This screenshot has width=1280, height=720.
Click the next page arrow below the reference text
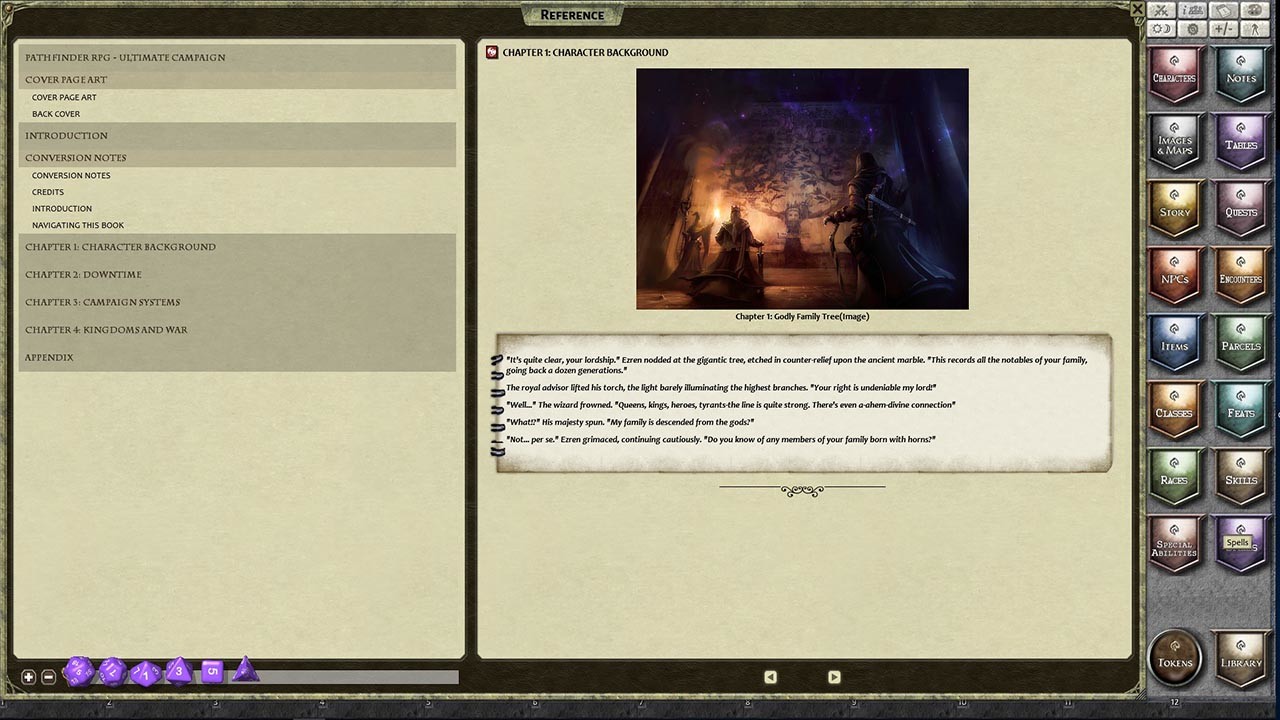click(x=833, y=677)
